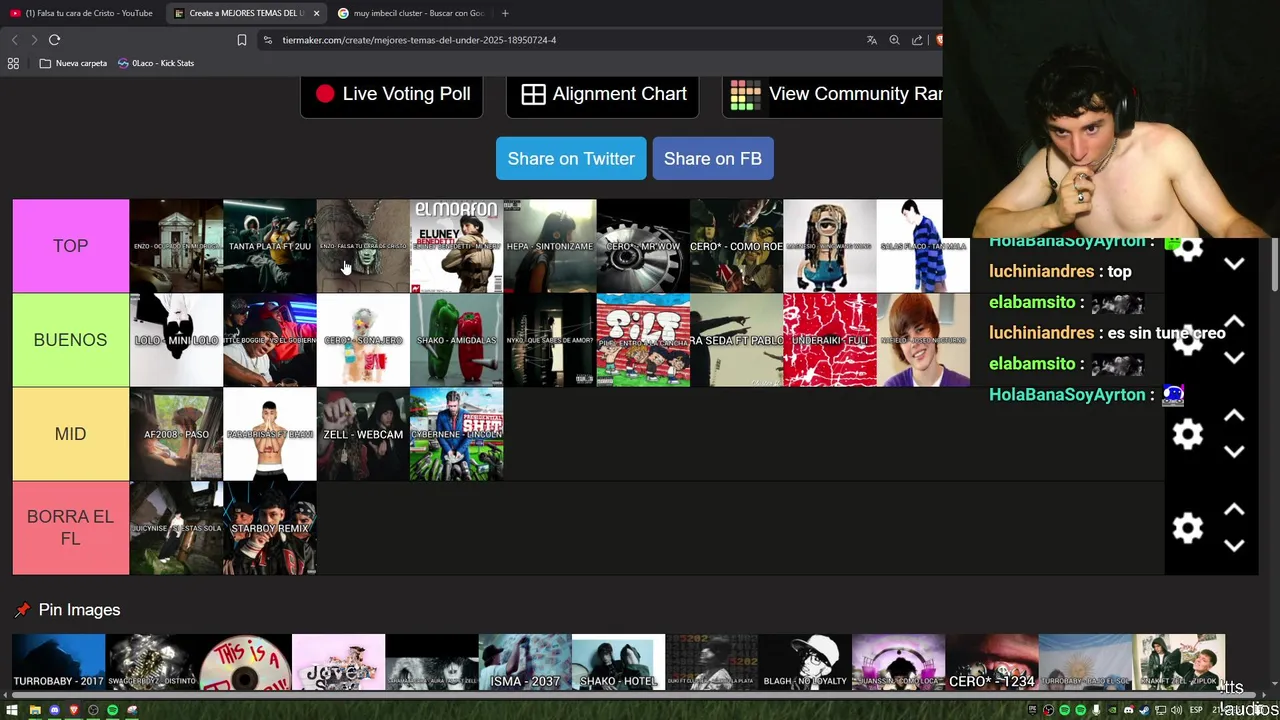Select CERO* - MR WOW thumbnail

(x=643, y=246)
